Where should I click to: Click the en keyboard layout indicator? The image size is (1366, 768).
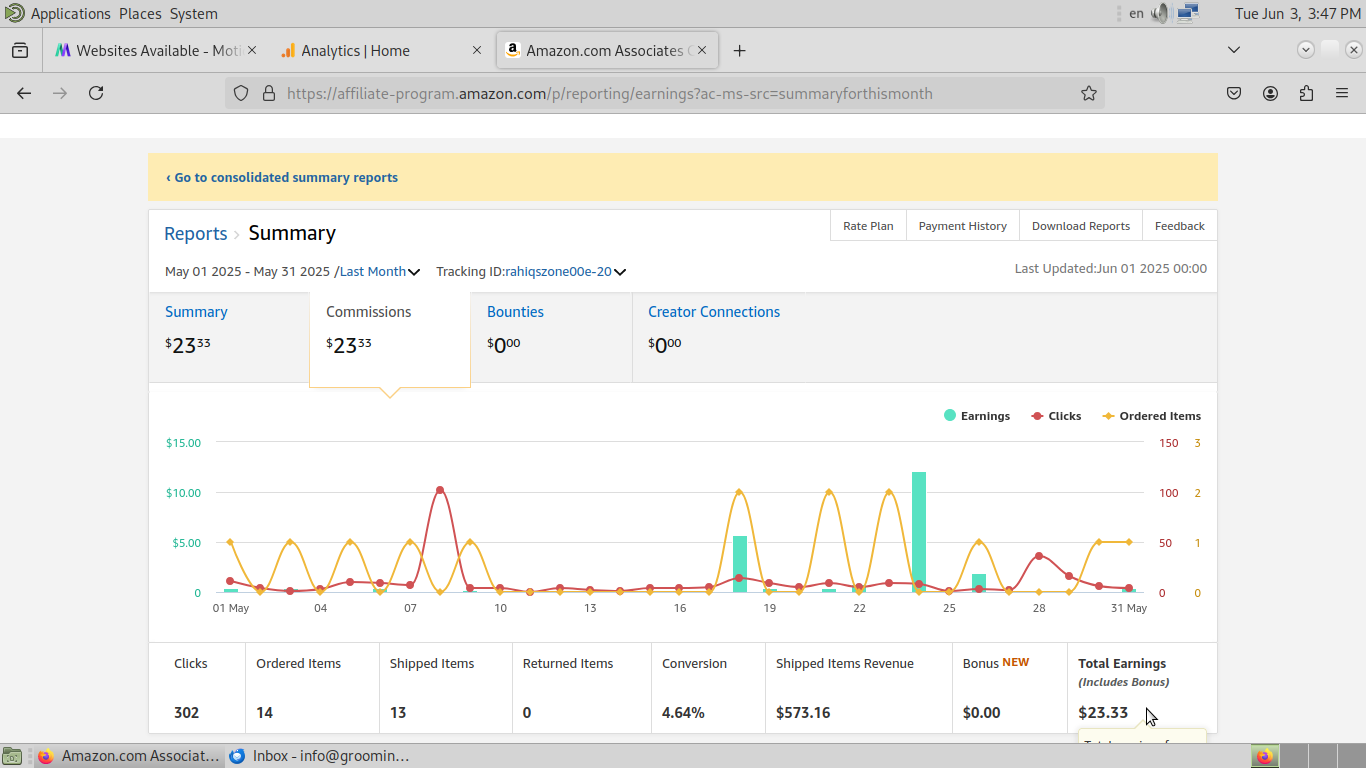(1136, 13)
